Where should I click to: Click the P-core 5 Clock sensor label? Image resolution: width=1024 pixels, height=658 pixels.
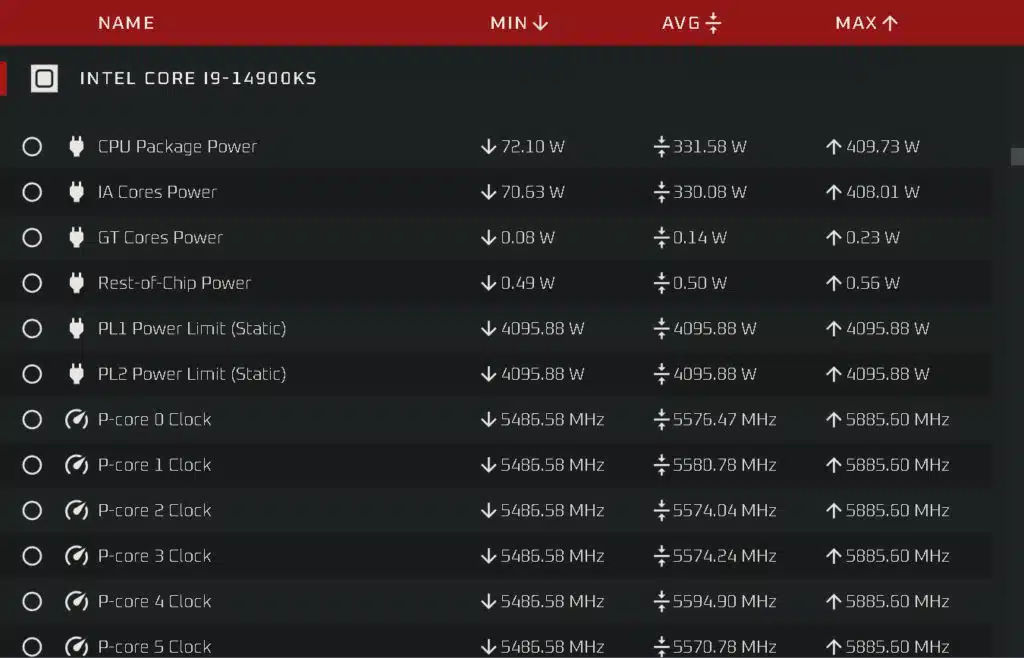(155, 647)
